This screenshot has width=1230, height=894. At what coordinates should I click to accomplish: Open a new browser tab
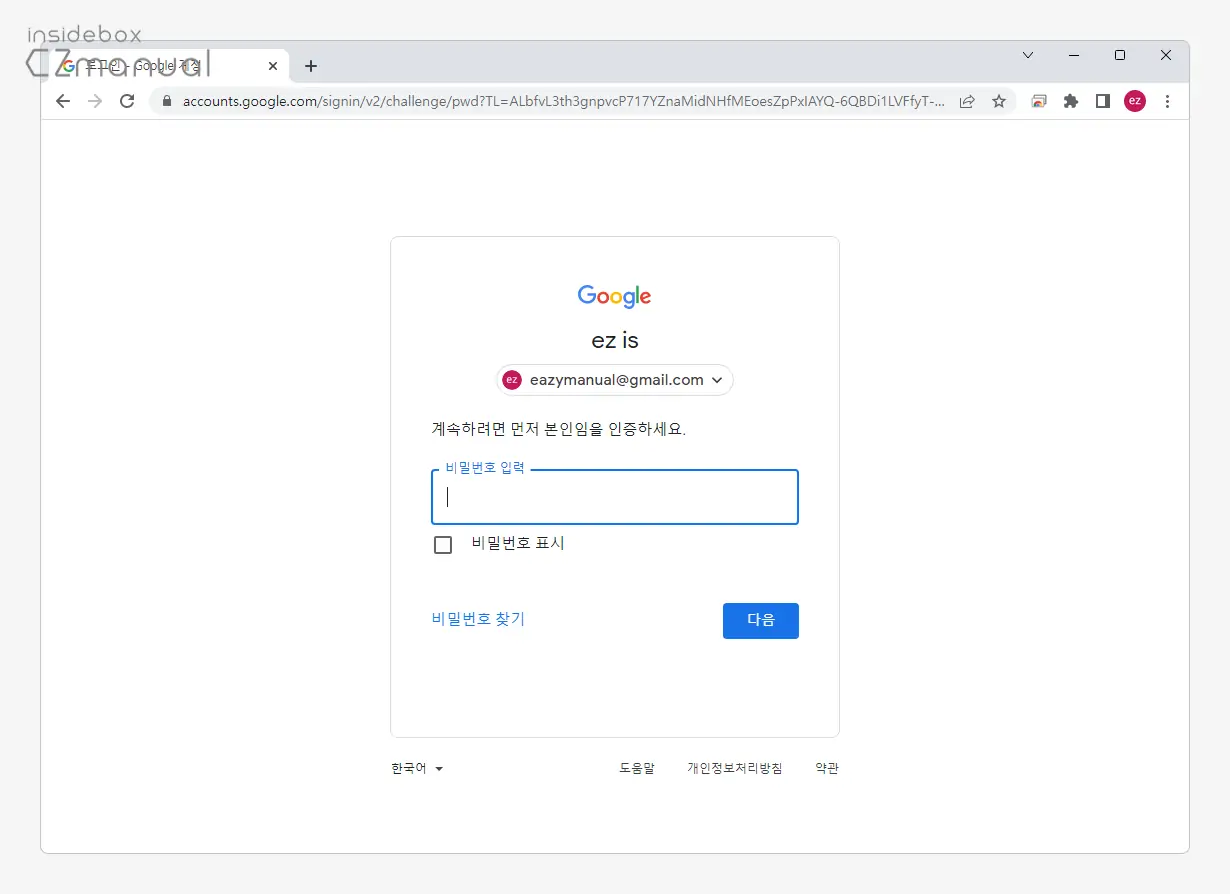pos(311,66)
